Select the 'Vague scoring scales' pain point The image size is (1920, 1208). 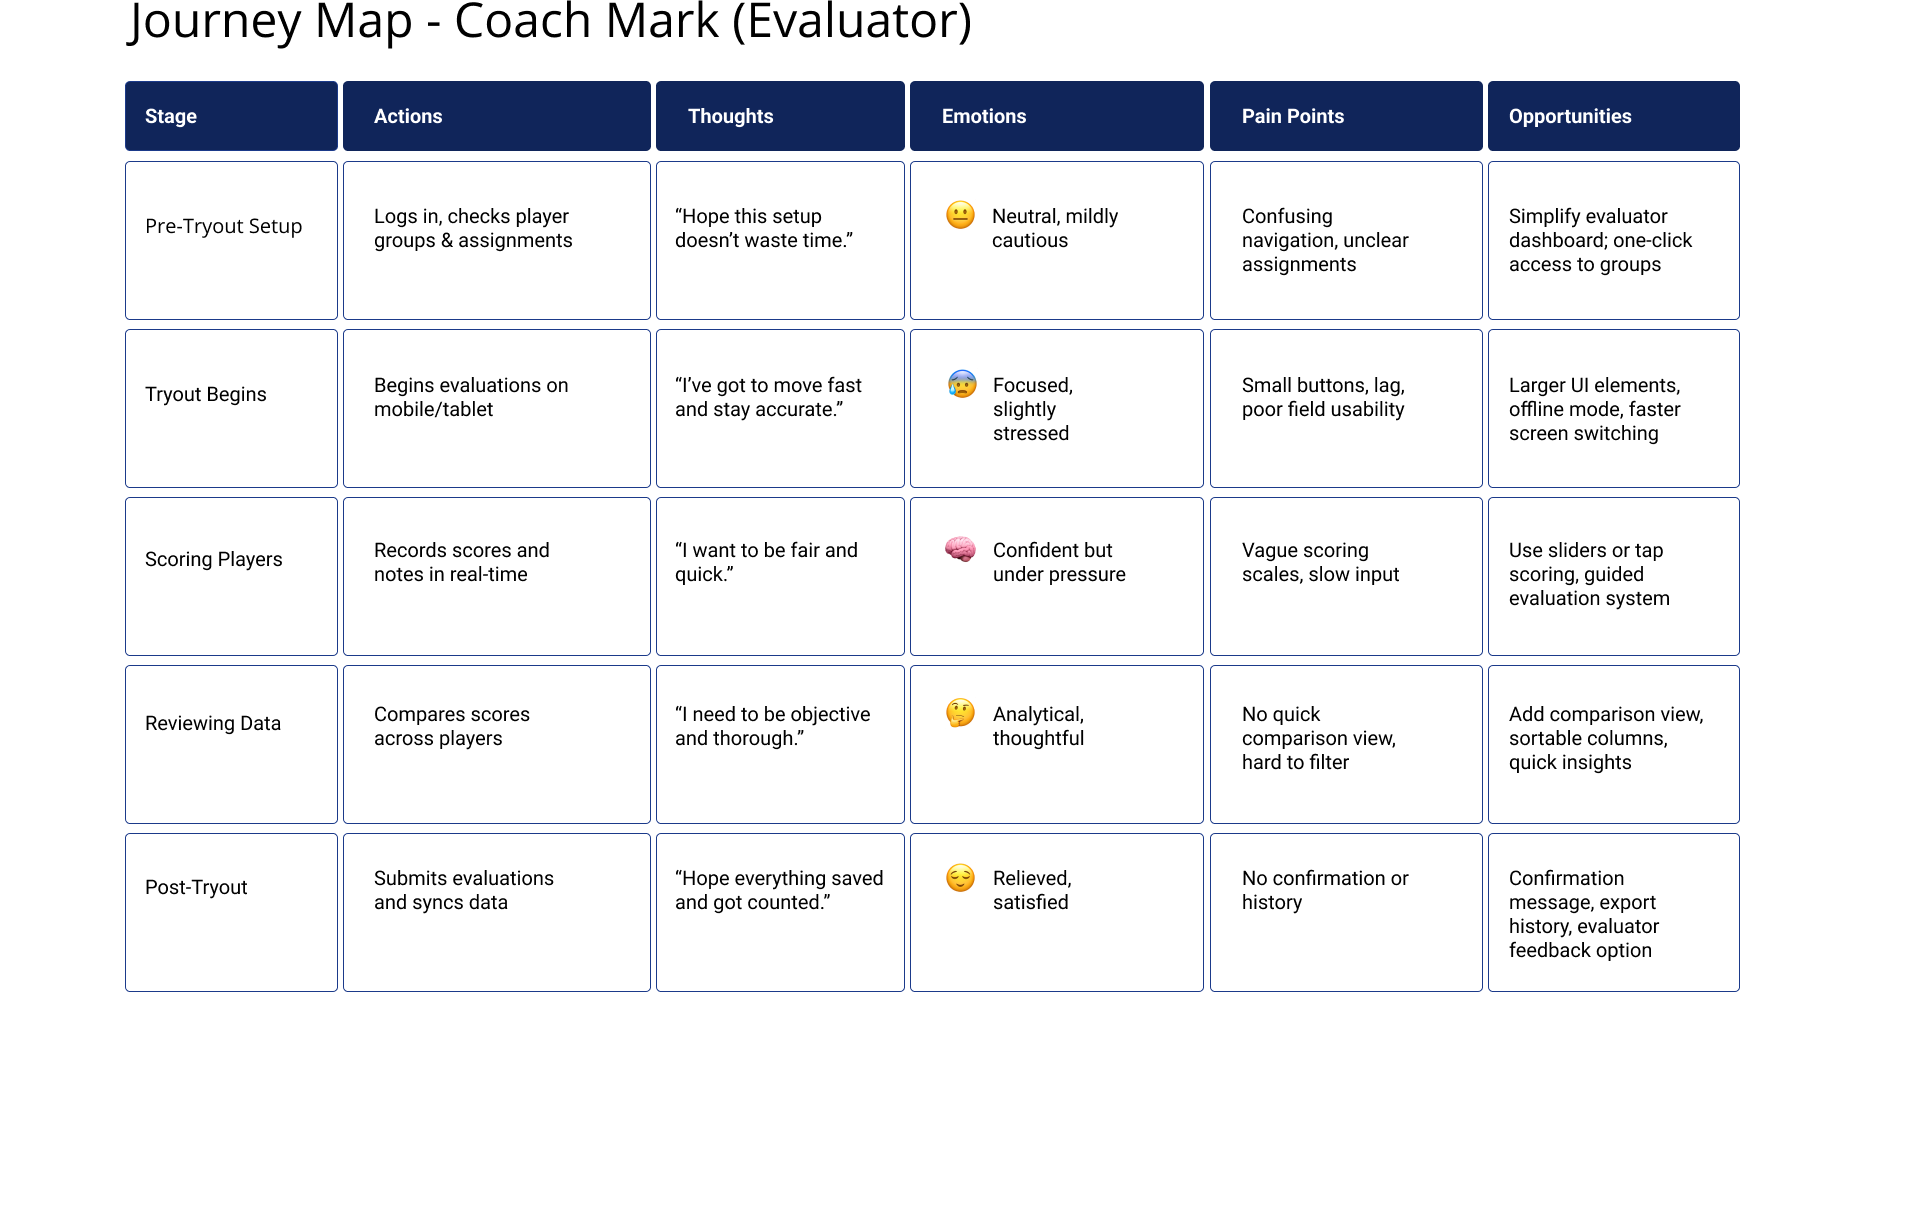1346,576
